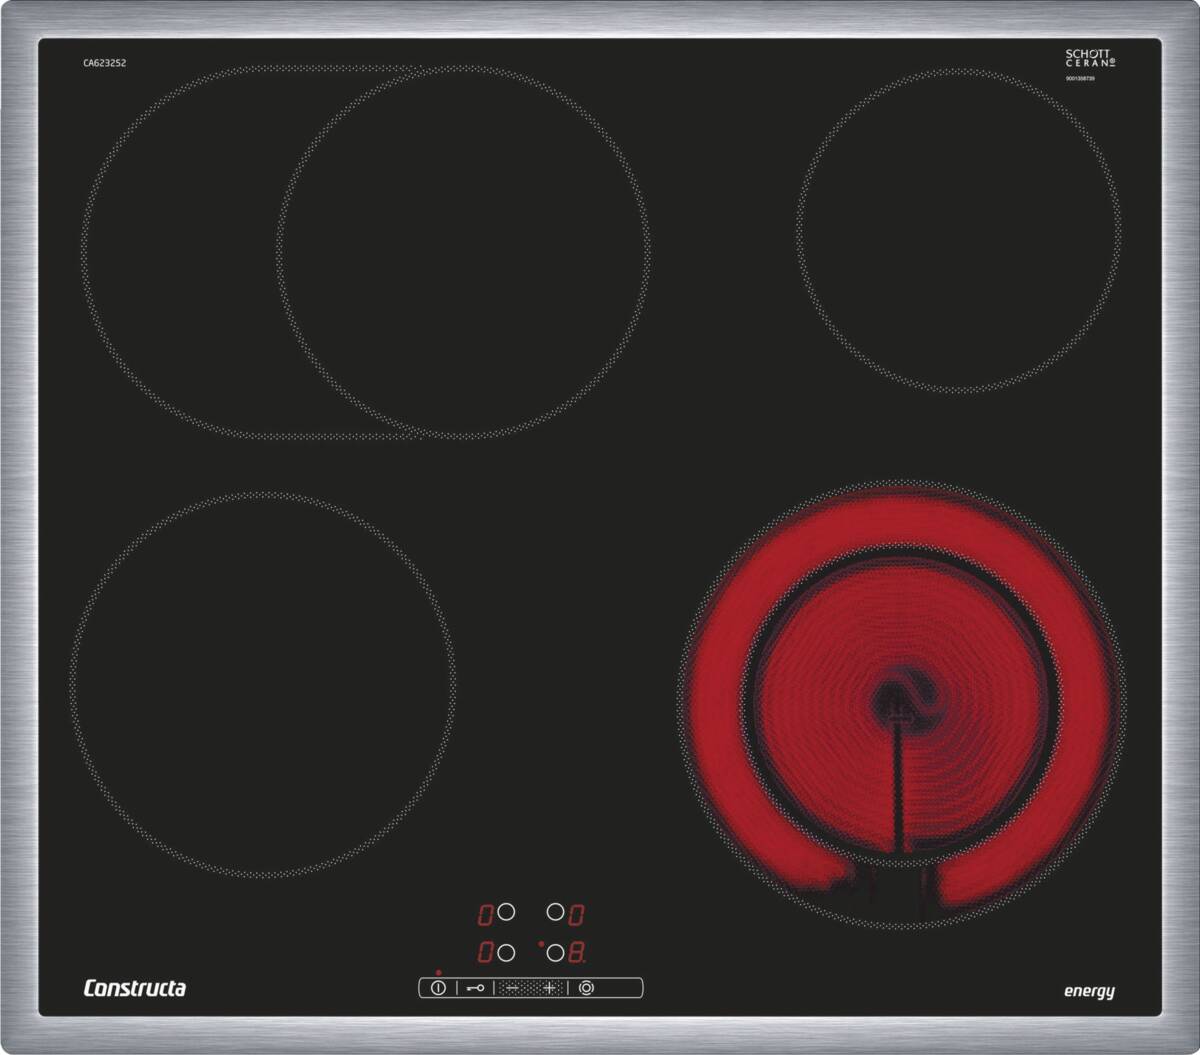Tap the front-left heat level digit
The image size is (1200, 1055).
485,953
